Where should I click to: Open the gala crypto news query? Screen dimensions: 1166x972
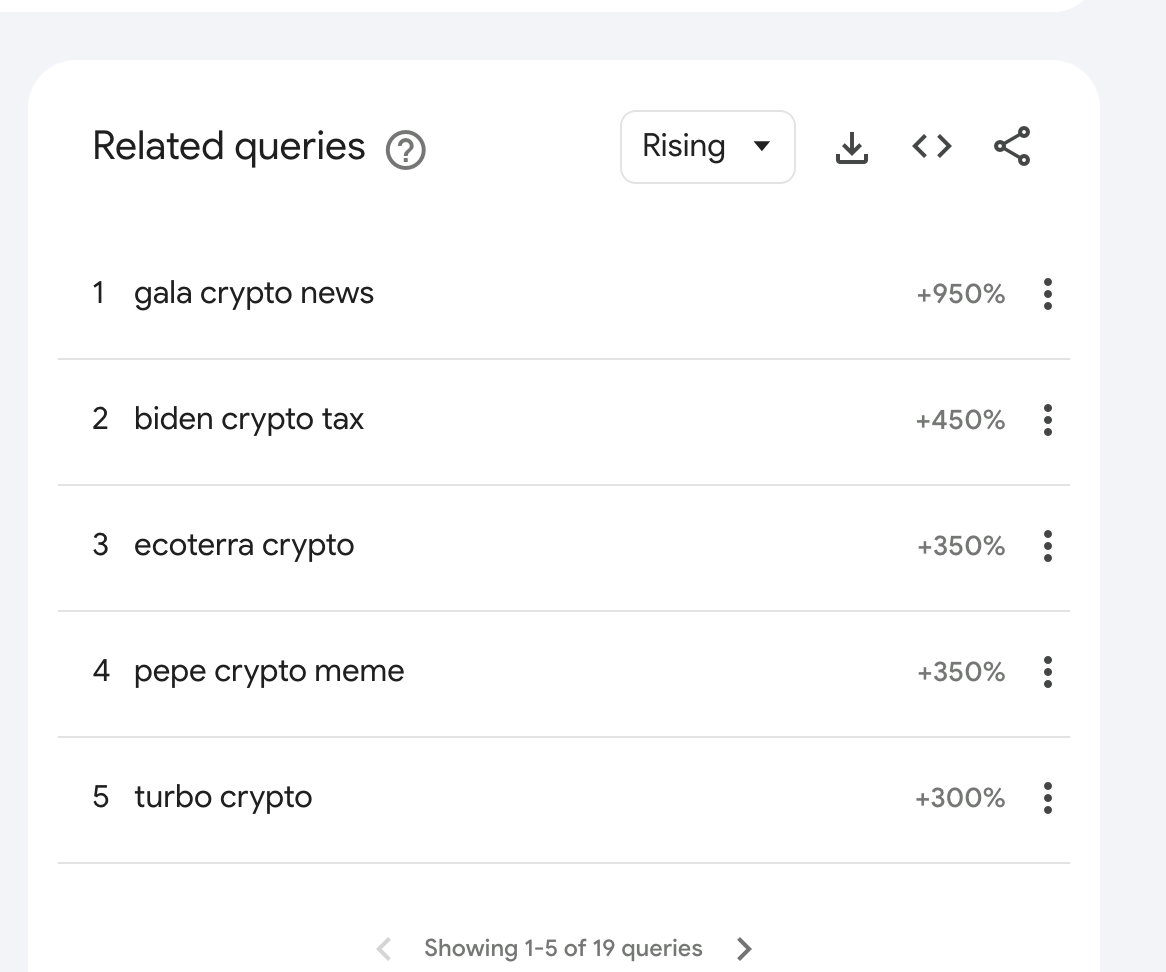click(254, 294)
